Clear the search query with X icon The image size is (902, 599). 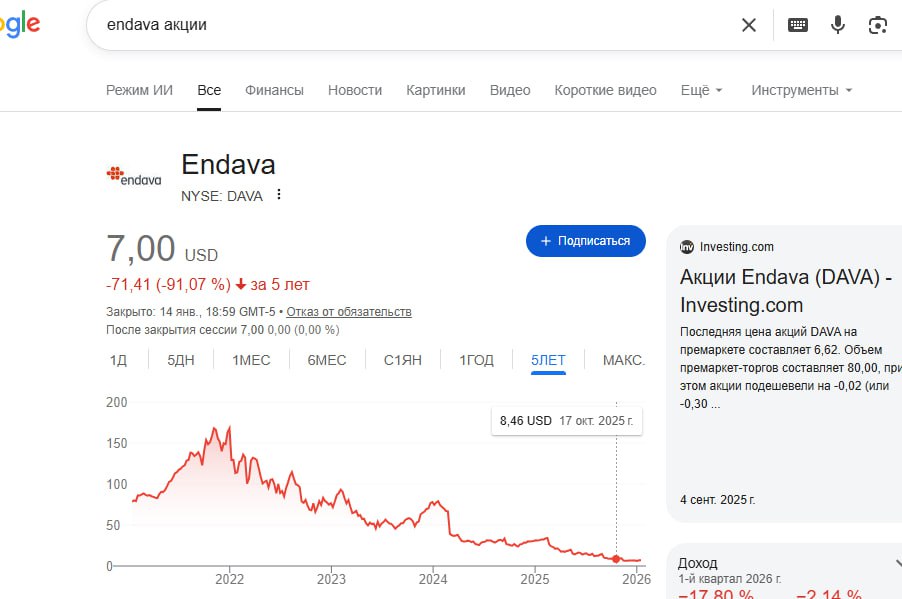tap(748, 25)
